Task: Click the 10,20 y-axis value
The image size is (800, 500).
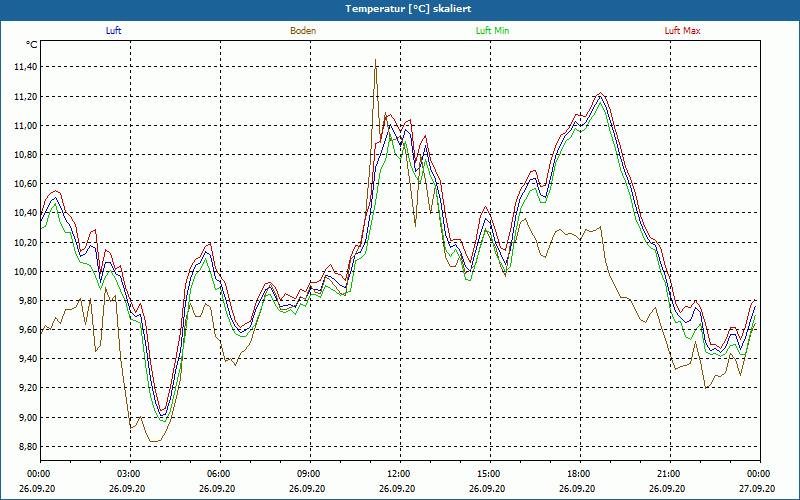Action: pyautogui.click(x=27, y=242)
